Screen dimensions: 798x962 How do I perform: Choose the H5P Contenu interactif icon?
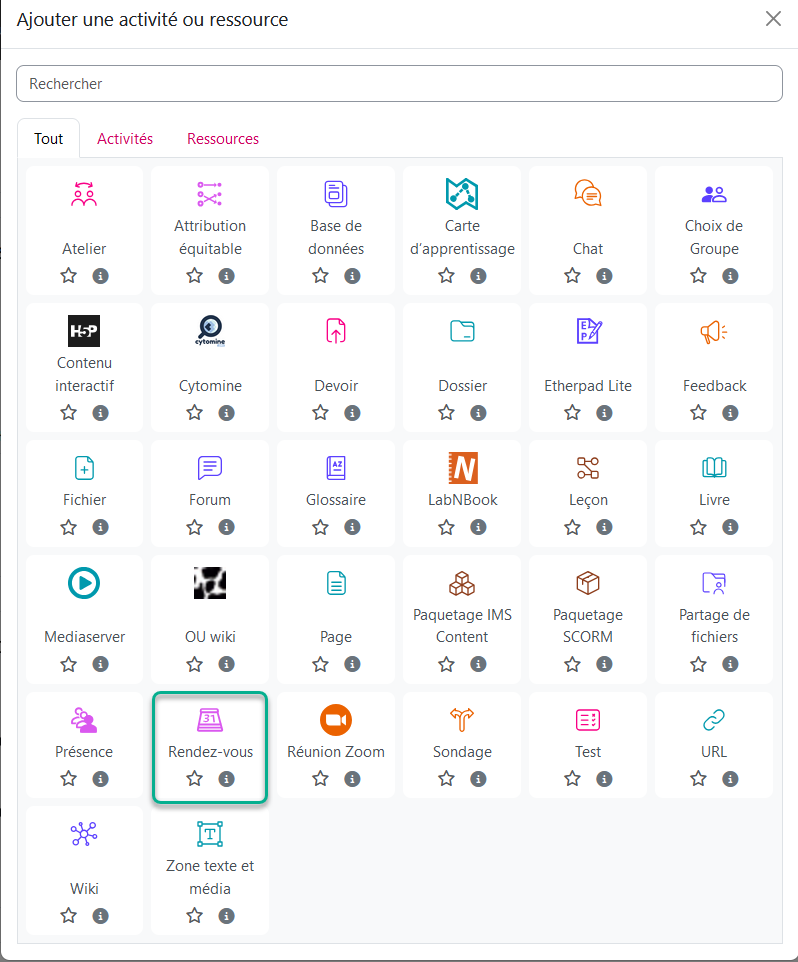point(84,331)
